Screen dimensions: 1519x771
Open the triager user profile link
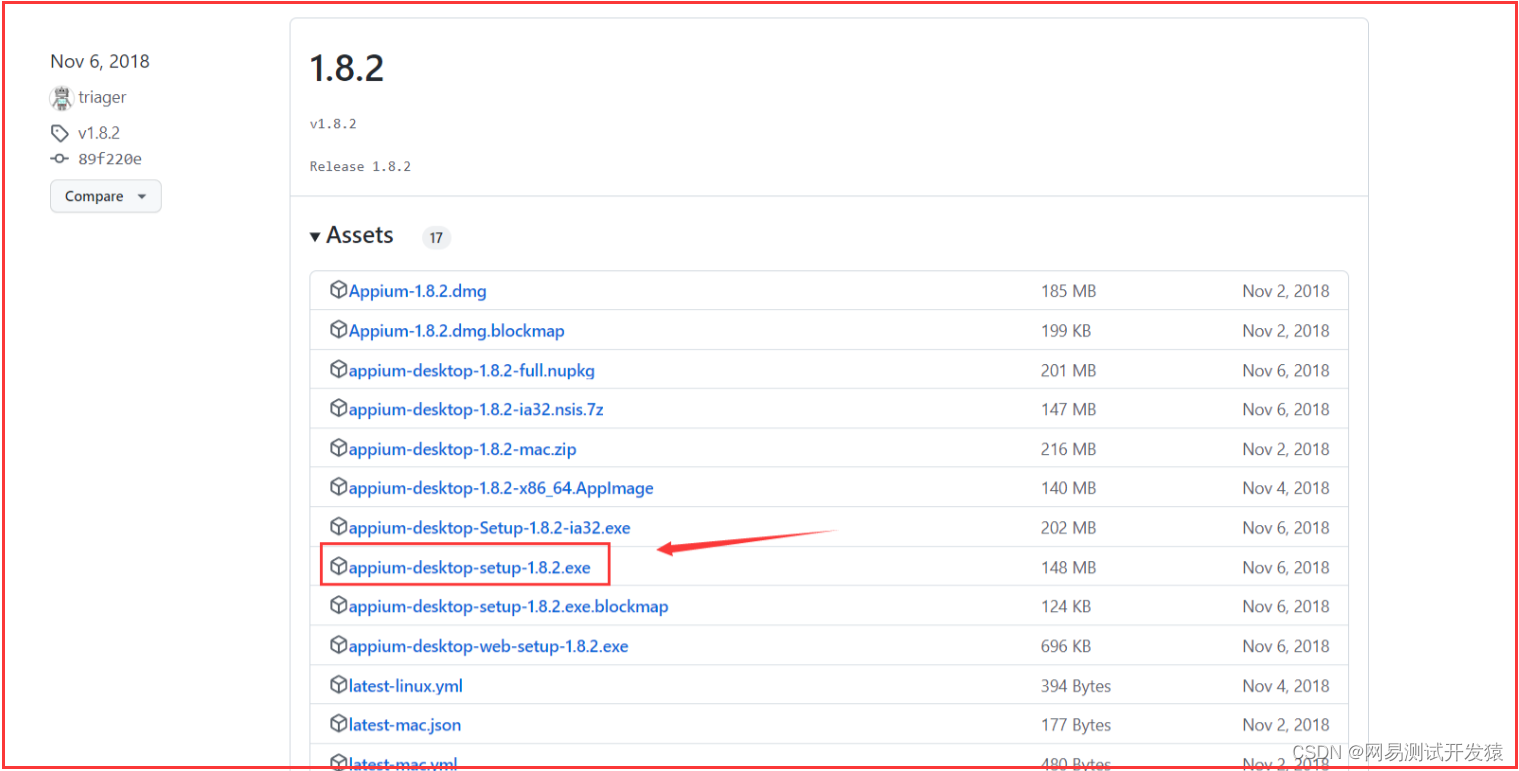click(x=102, y=97)
